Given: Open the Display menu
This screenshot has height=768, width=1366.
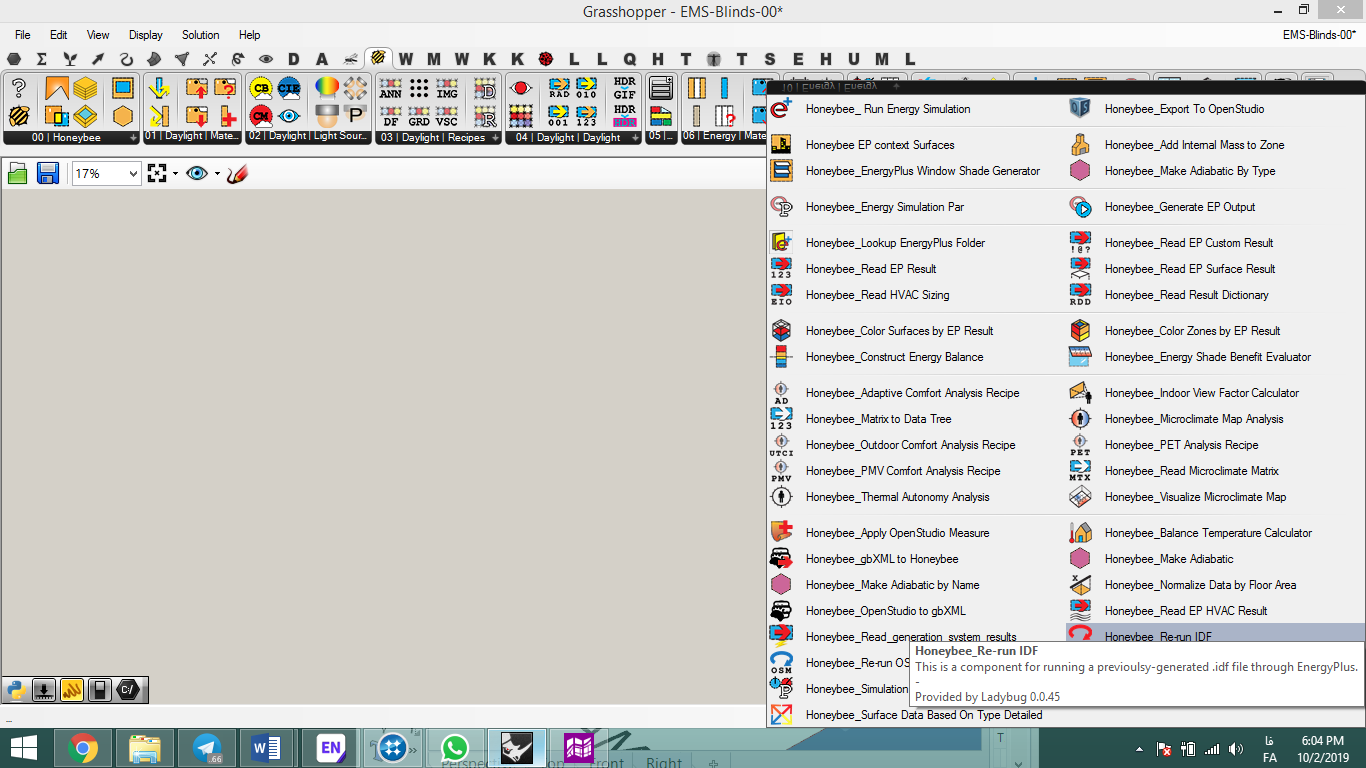Looking at the screenshot, I should [146, 34].
